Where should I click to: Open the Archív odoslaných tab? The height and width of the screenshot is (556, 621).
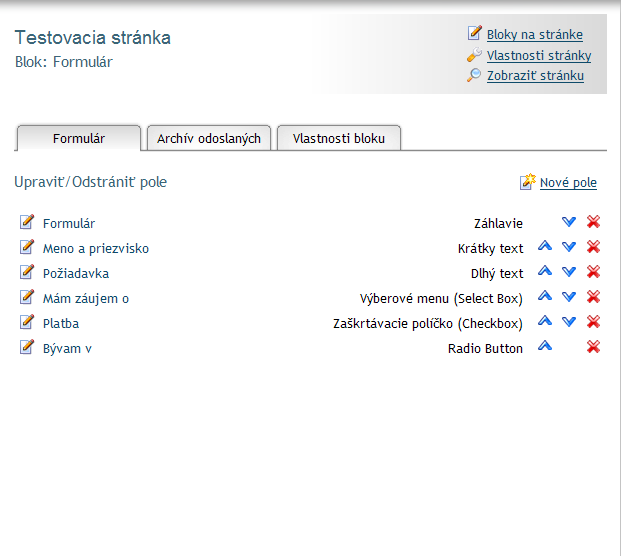tap(209, 138)
